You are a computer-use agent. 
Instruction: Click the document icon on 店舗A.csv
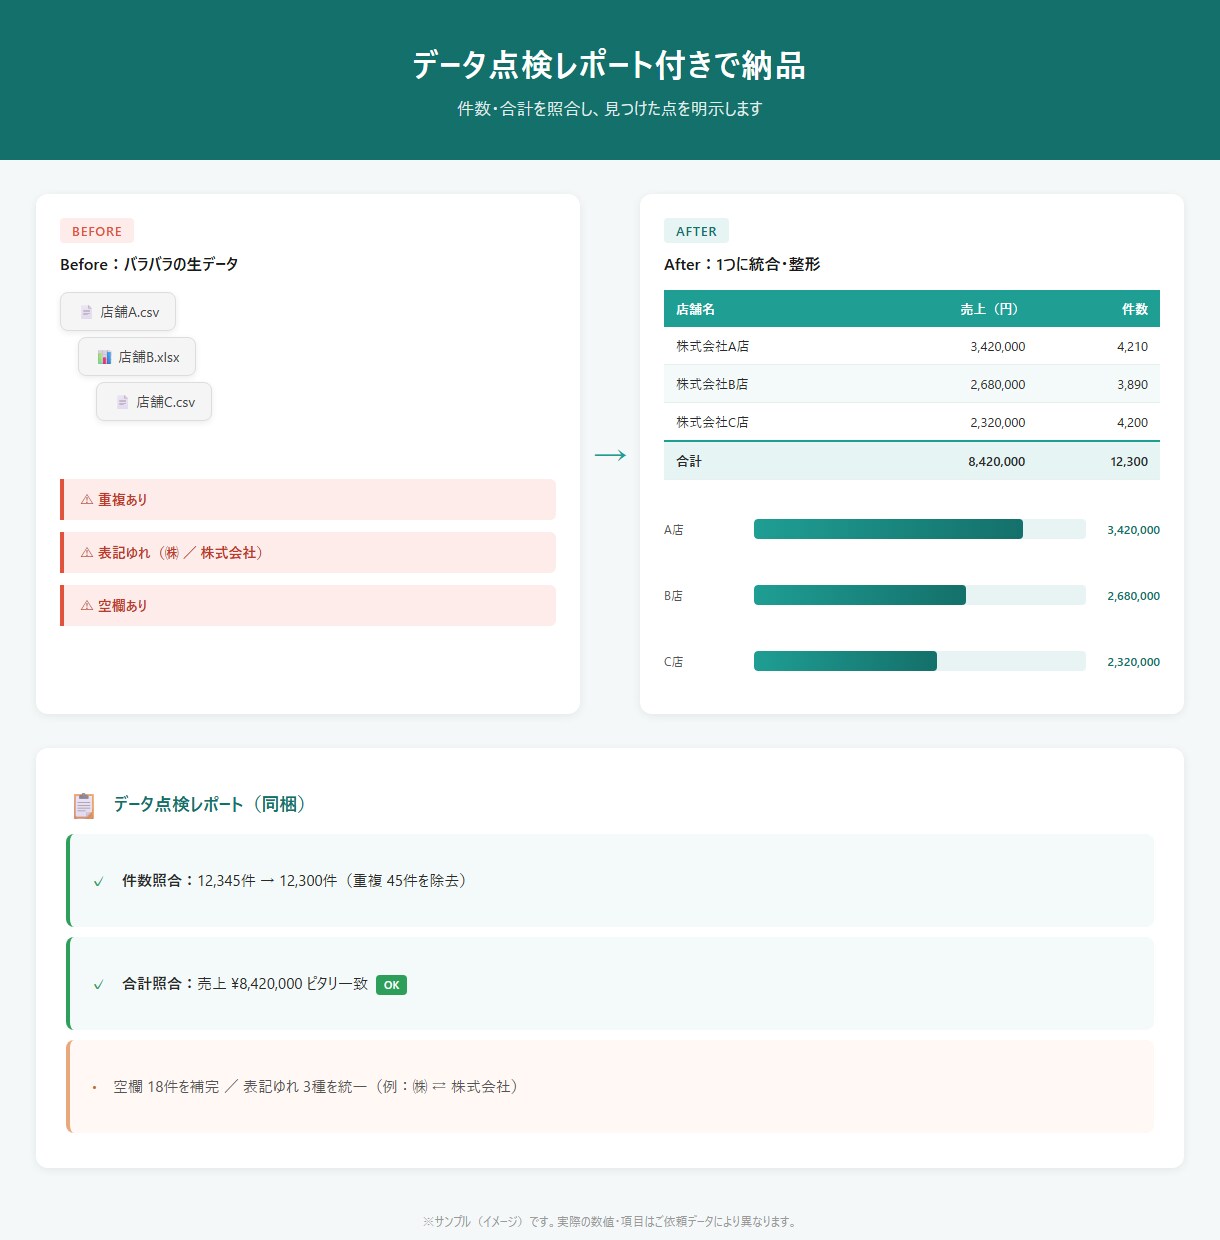86,312
